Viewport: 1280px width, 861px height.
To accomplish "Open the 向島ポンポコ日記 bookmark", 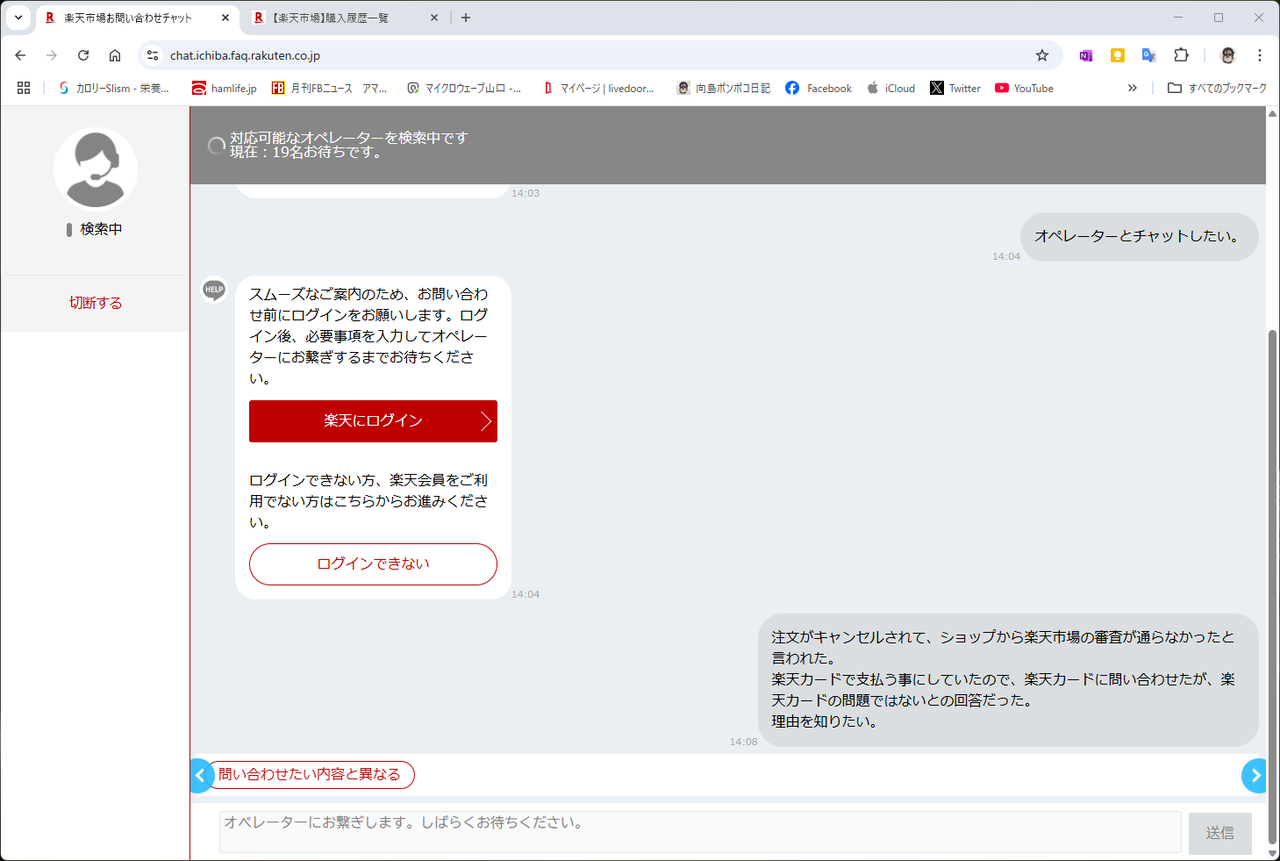I will pos(723,88).
